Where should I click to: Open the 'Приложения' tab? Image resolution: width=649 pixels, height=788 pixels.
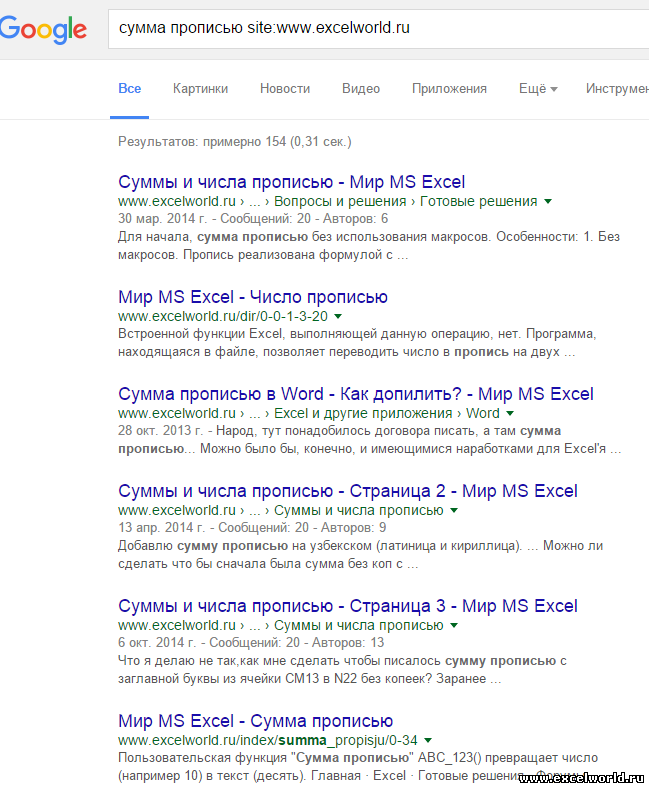(449, 88)
